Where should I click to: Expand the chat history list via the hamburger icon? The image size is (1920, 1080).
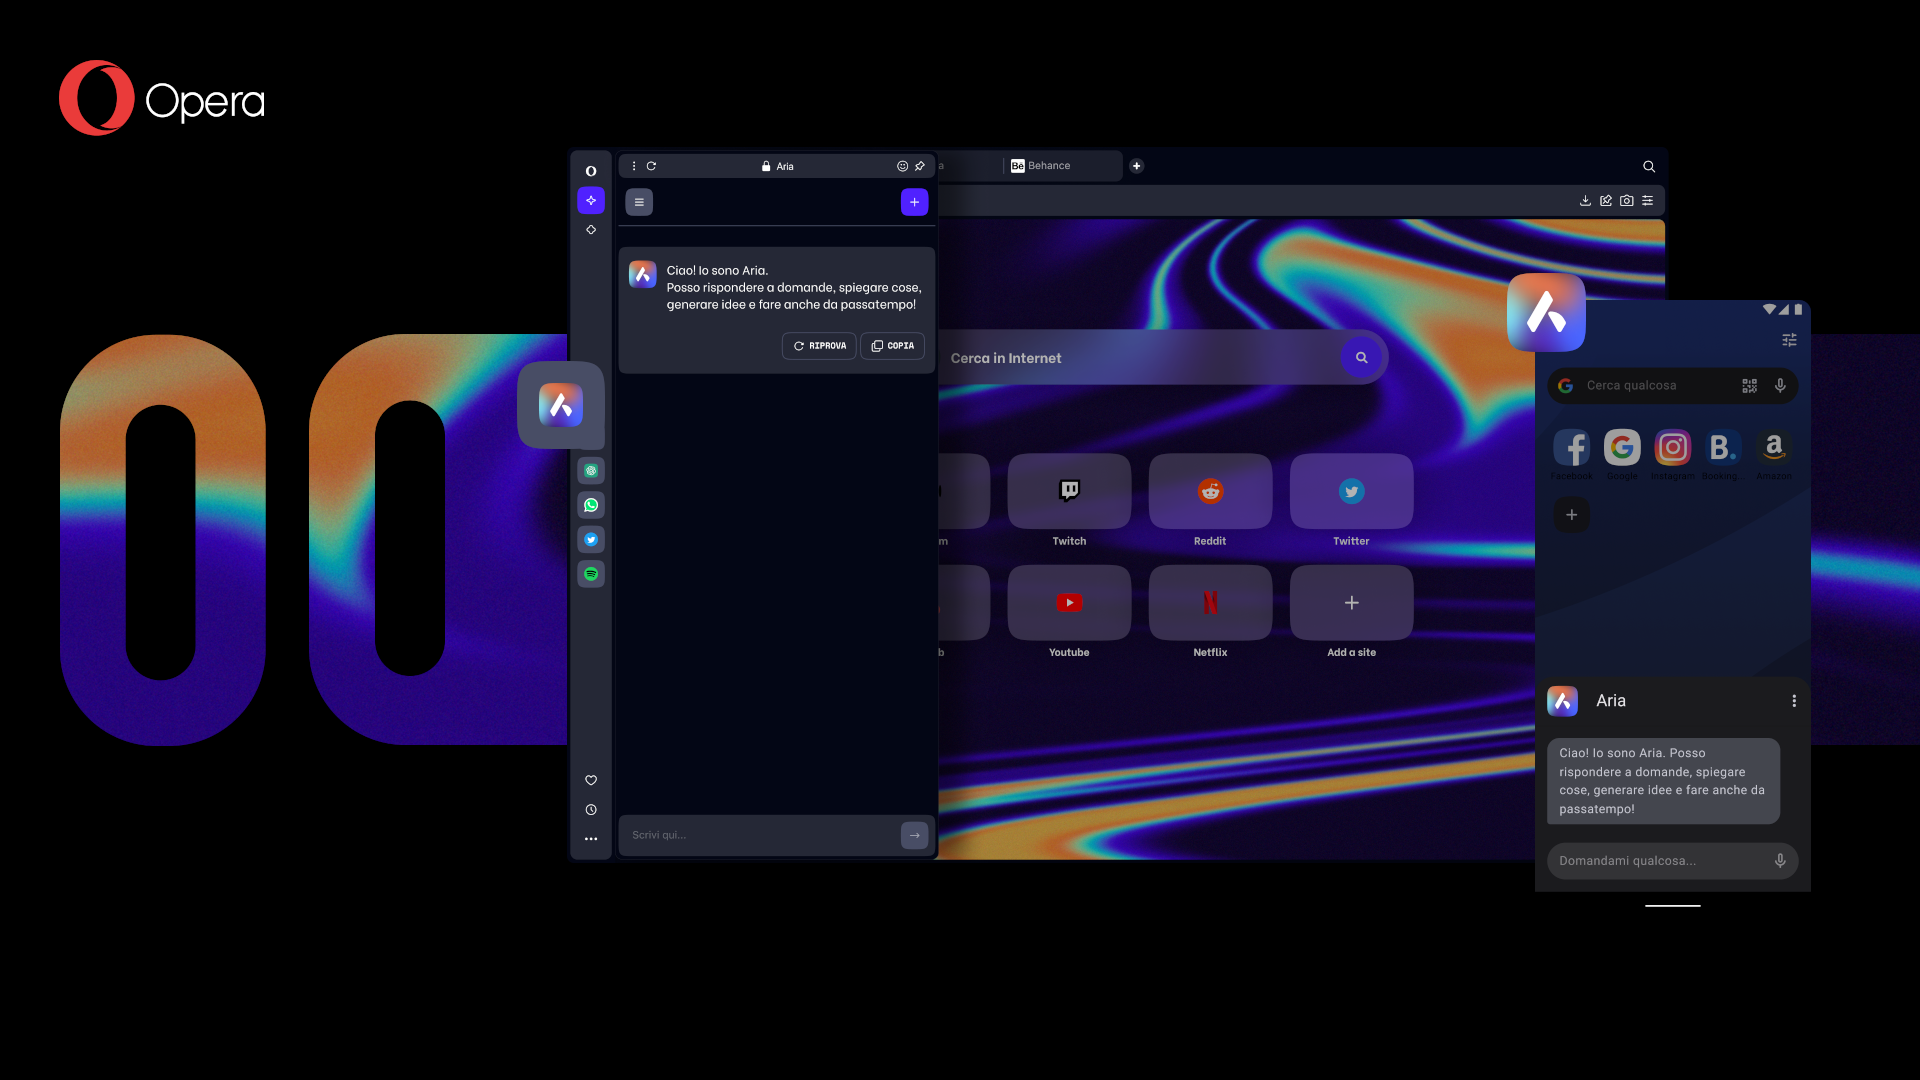pos(639,201)
